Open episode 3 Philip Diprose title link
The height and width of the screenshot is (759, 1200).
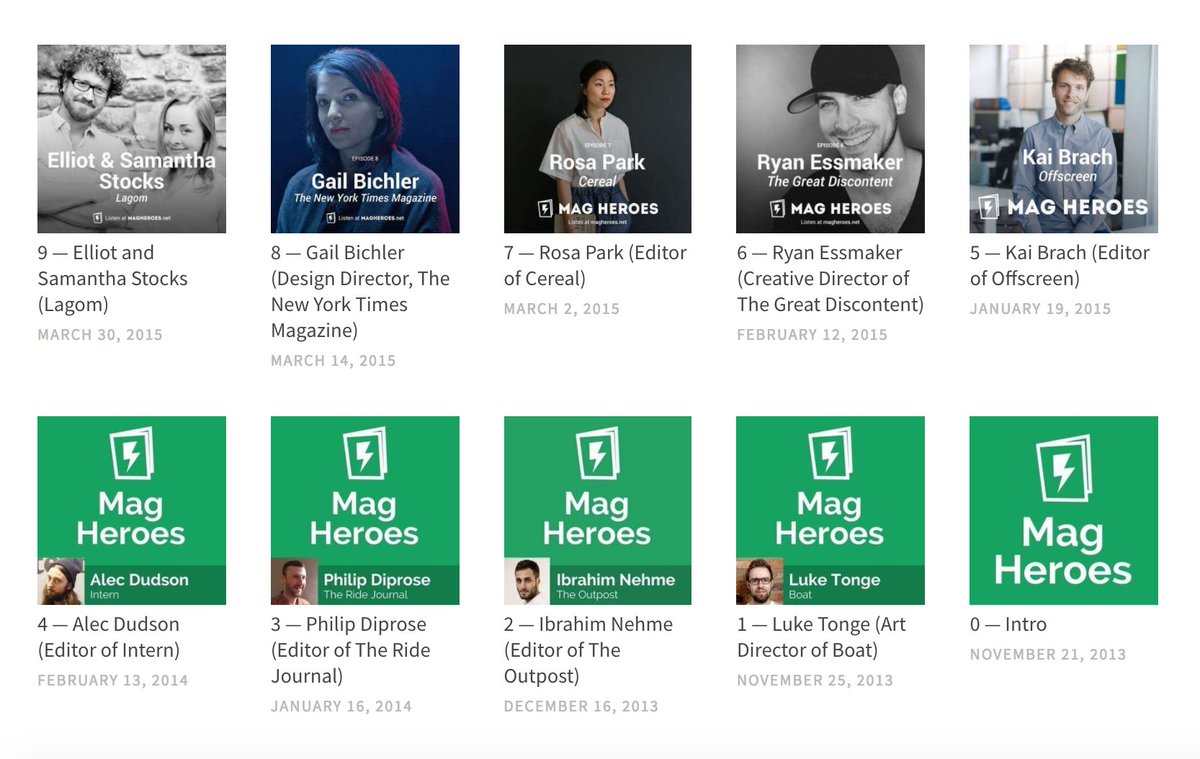[351, 651]
